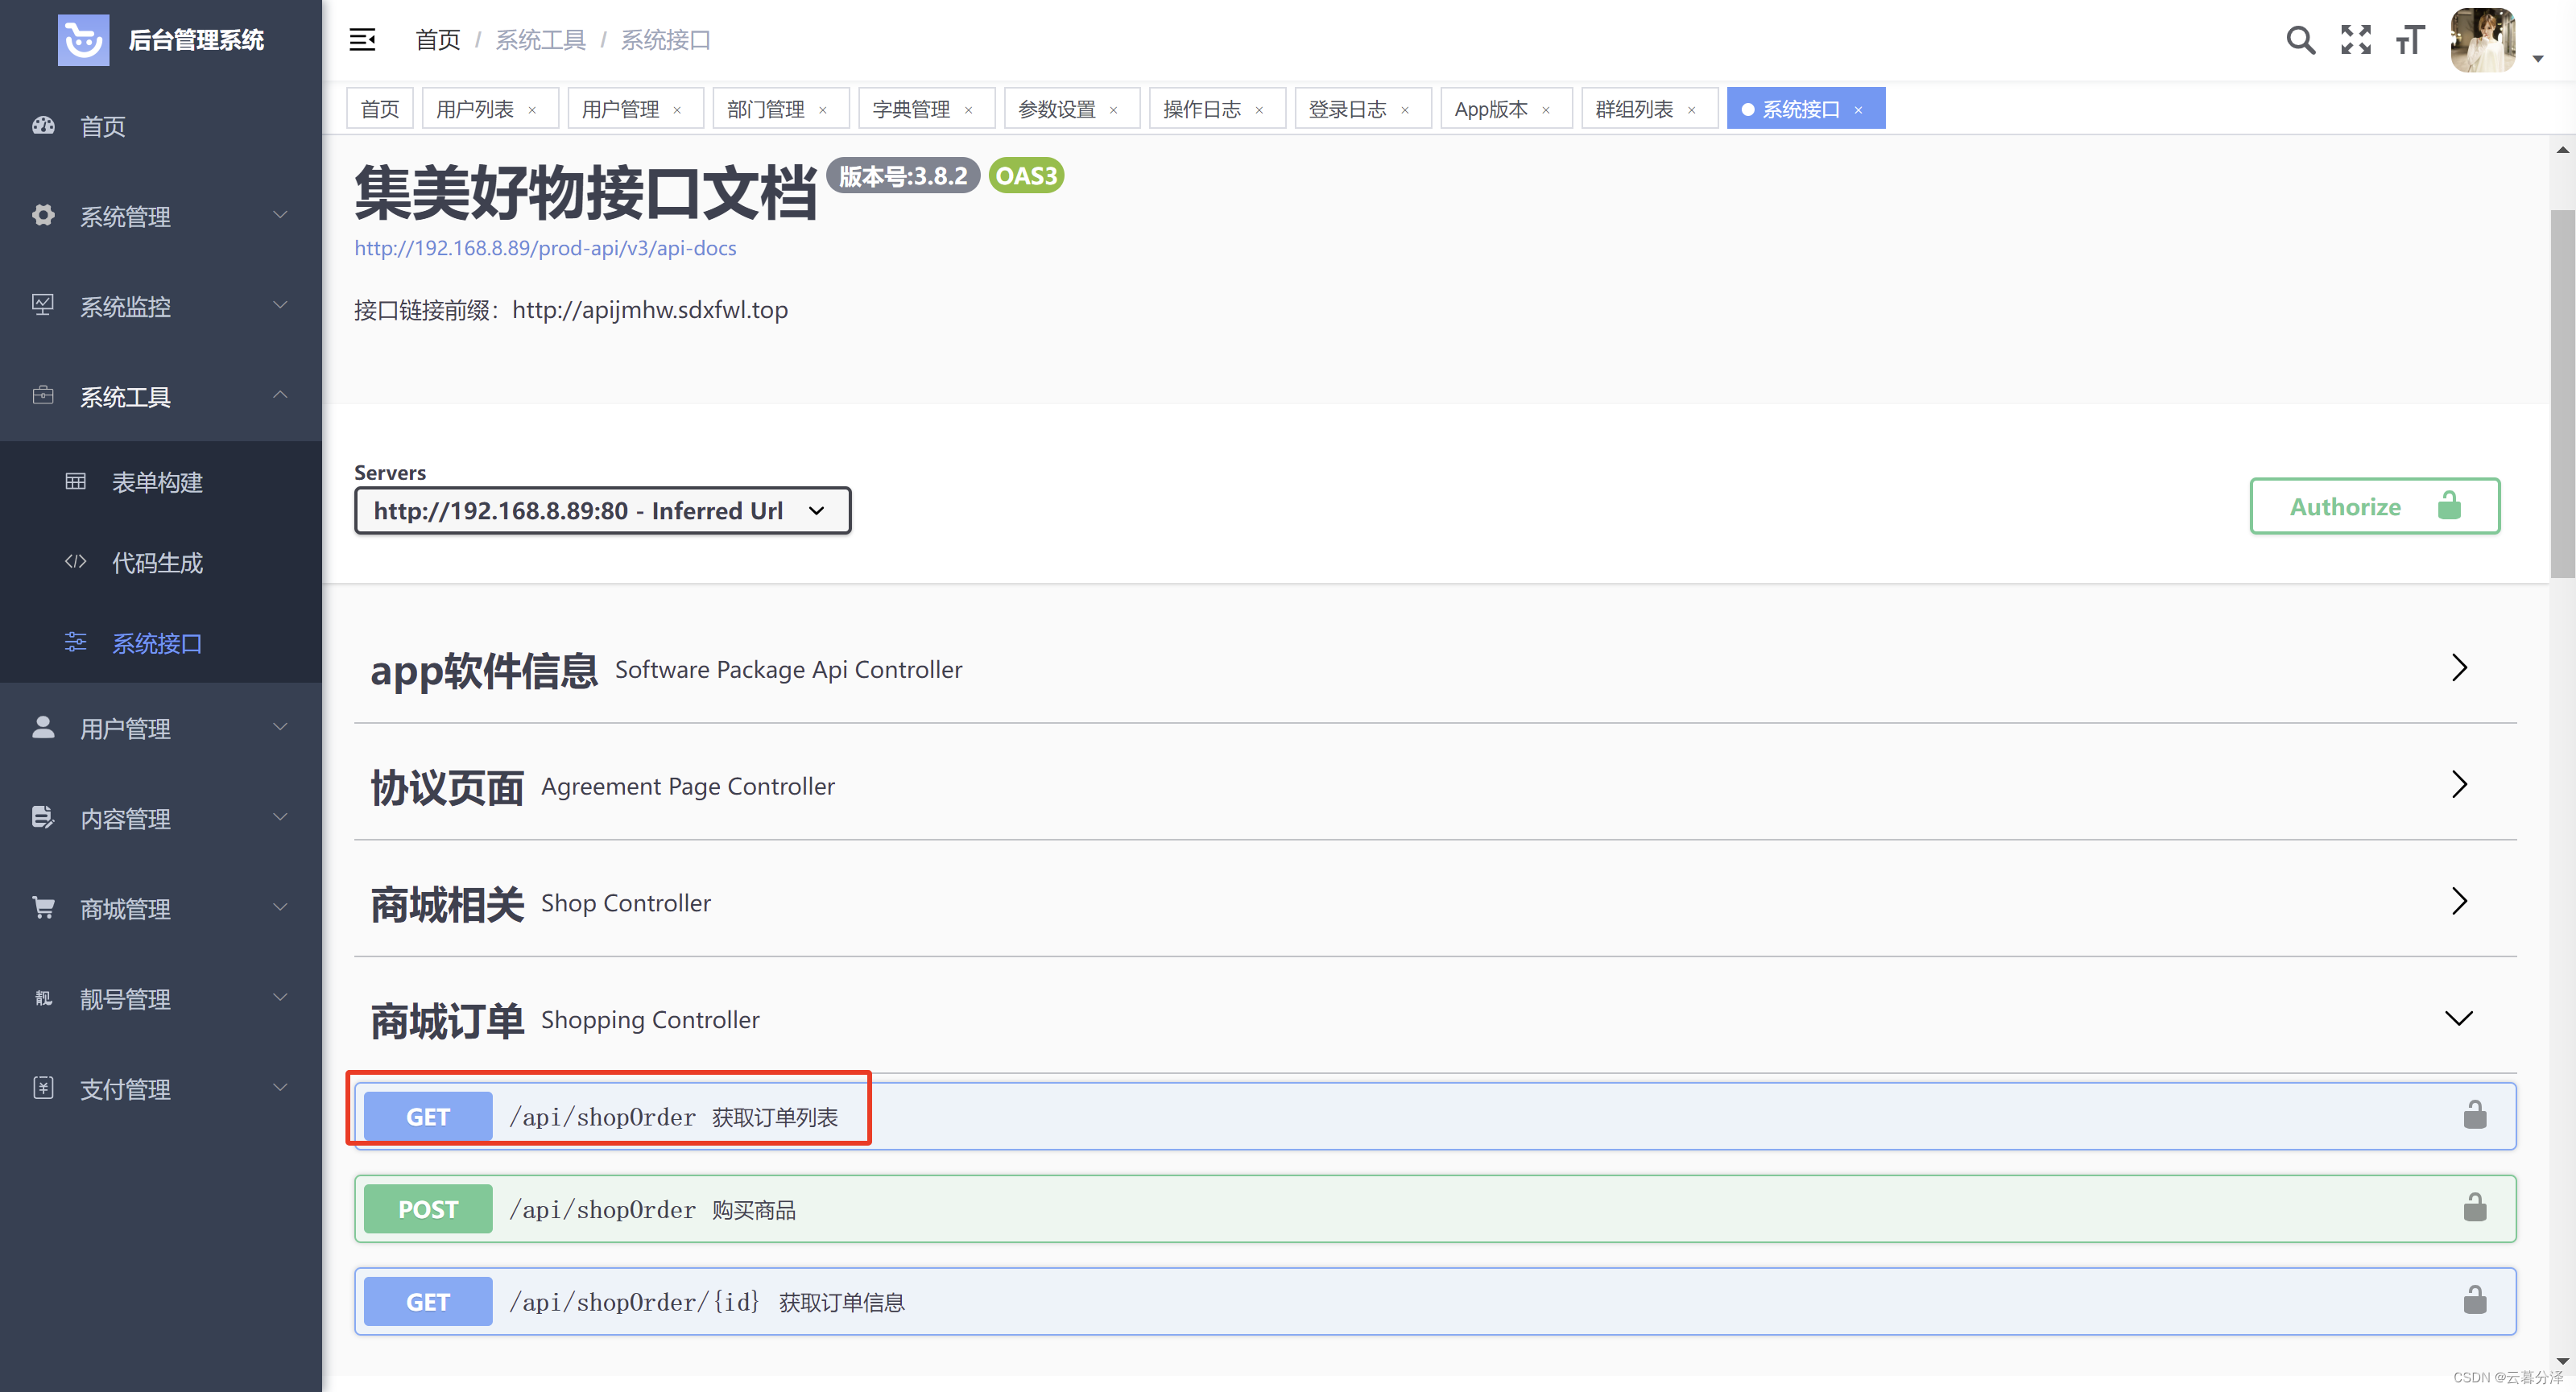
Task: Toggle fullscreen mode icon in header
Action: click(2355, 40)
